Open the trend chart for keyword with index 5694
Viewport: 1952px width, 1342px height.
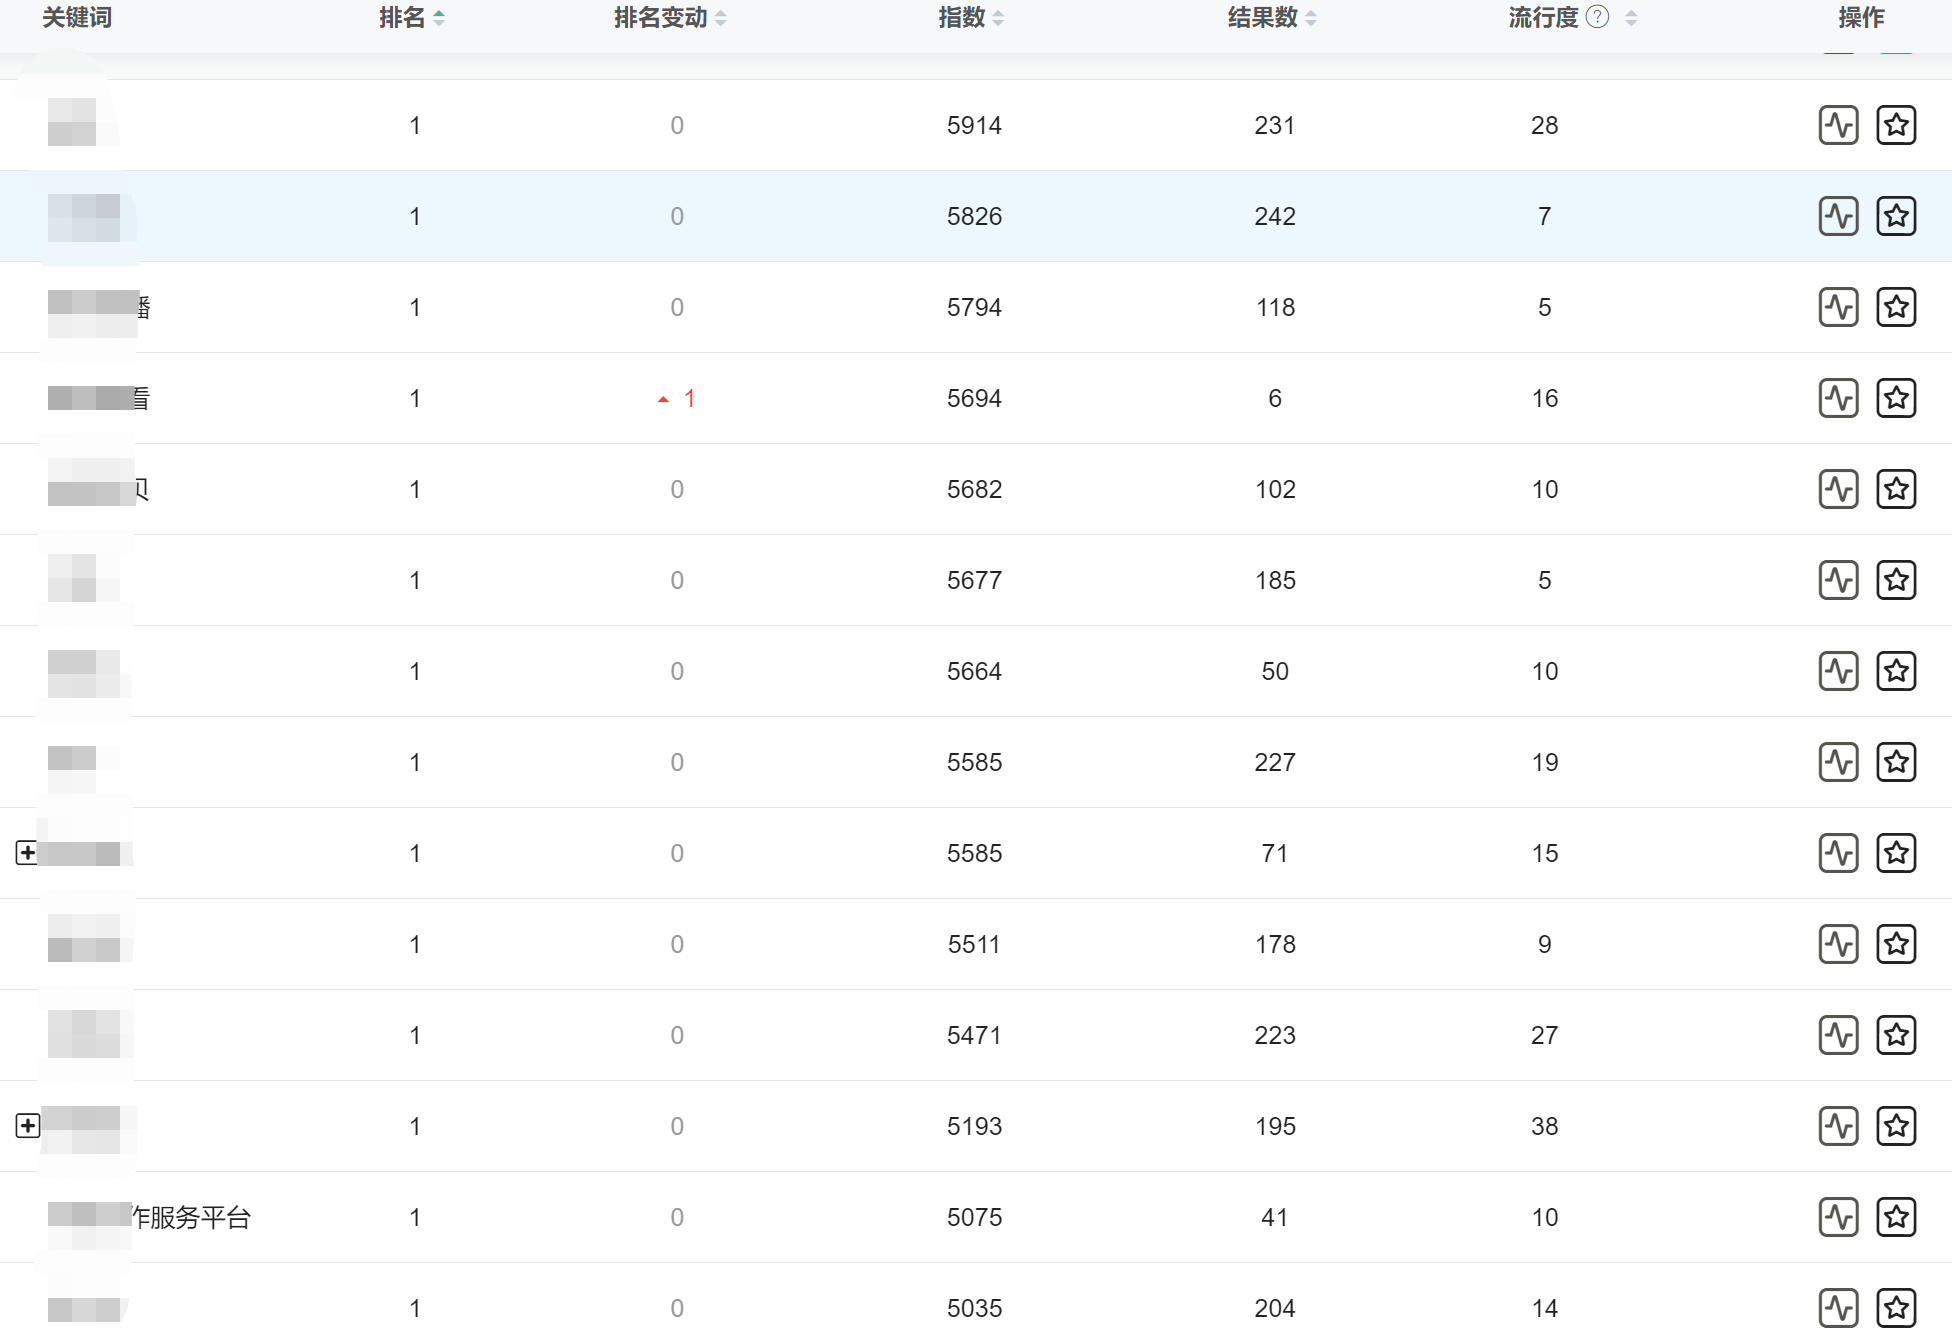tap(1839, 397)
